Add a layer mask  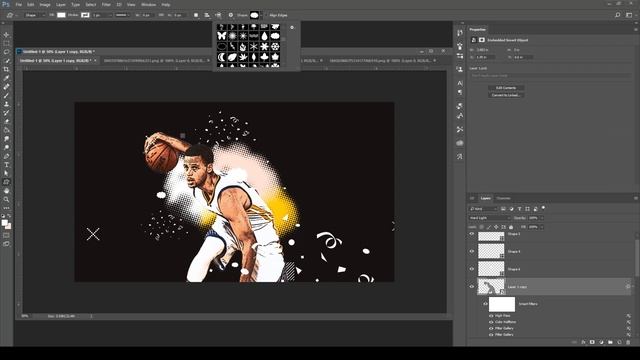592,342
